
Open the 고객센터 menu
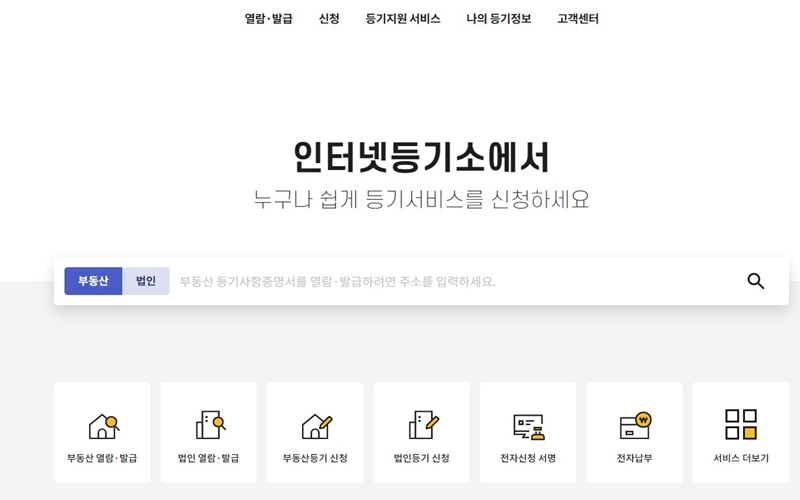pyautogui.click(x=578, y=19)
